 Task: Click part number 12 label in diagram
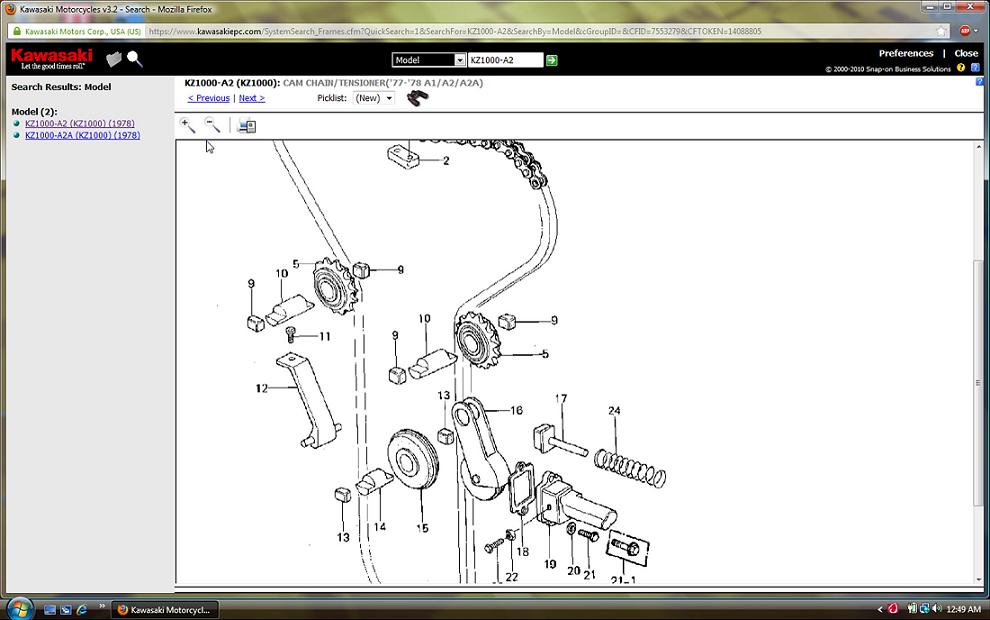(262, 388)
